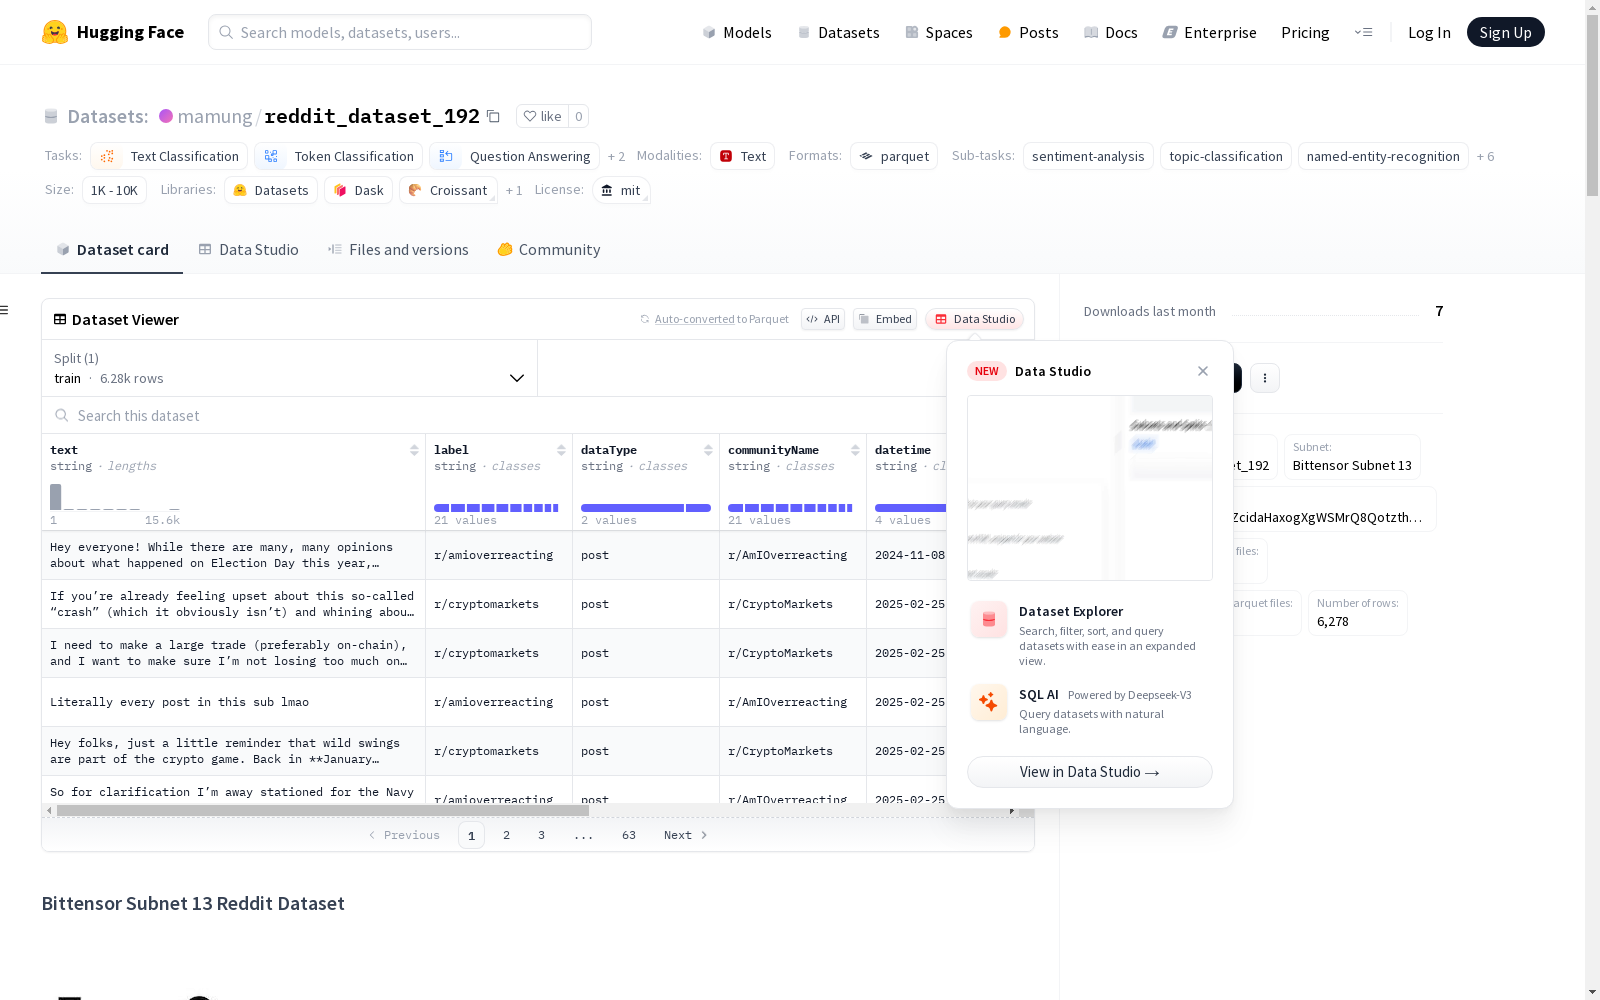1600x1000 pixels.
Task: Switch to the Data Studio tab
Action: point(248,250)
